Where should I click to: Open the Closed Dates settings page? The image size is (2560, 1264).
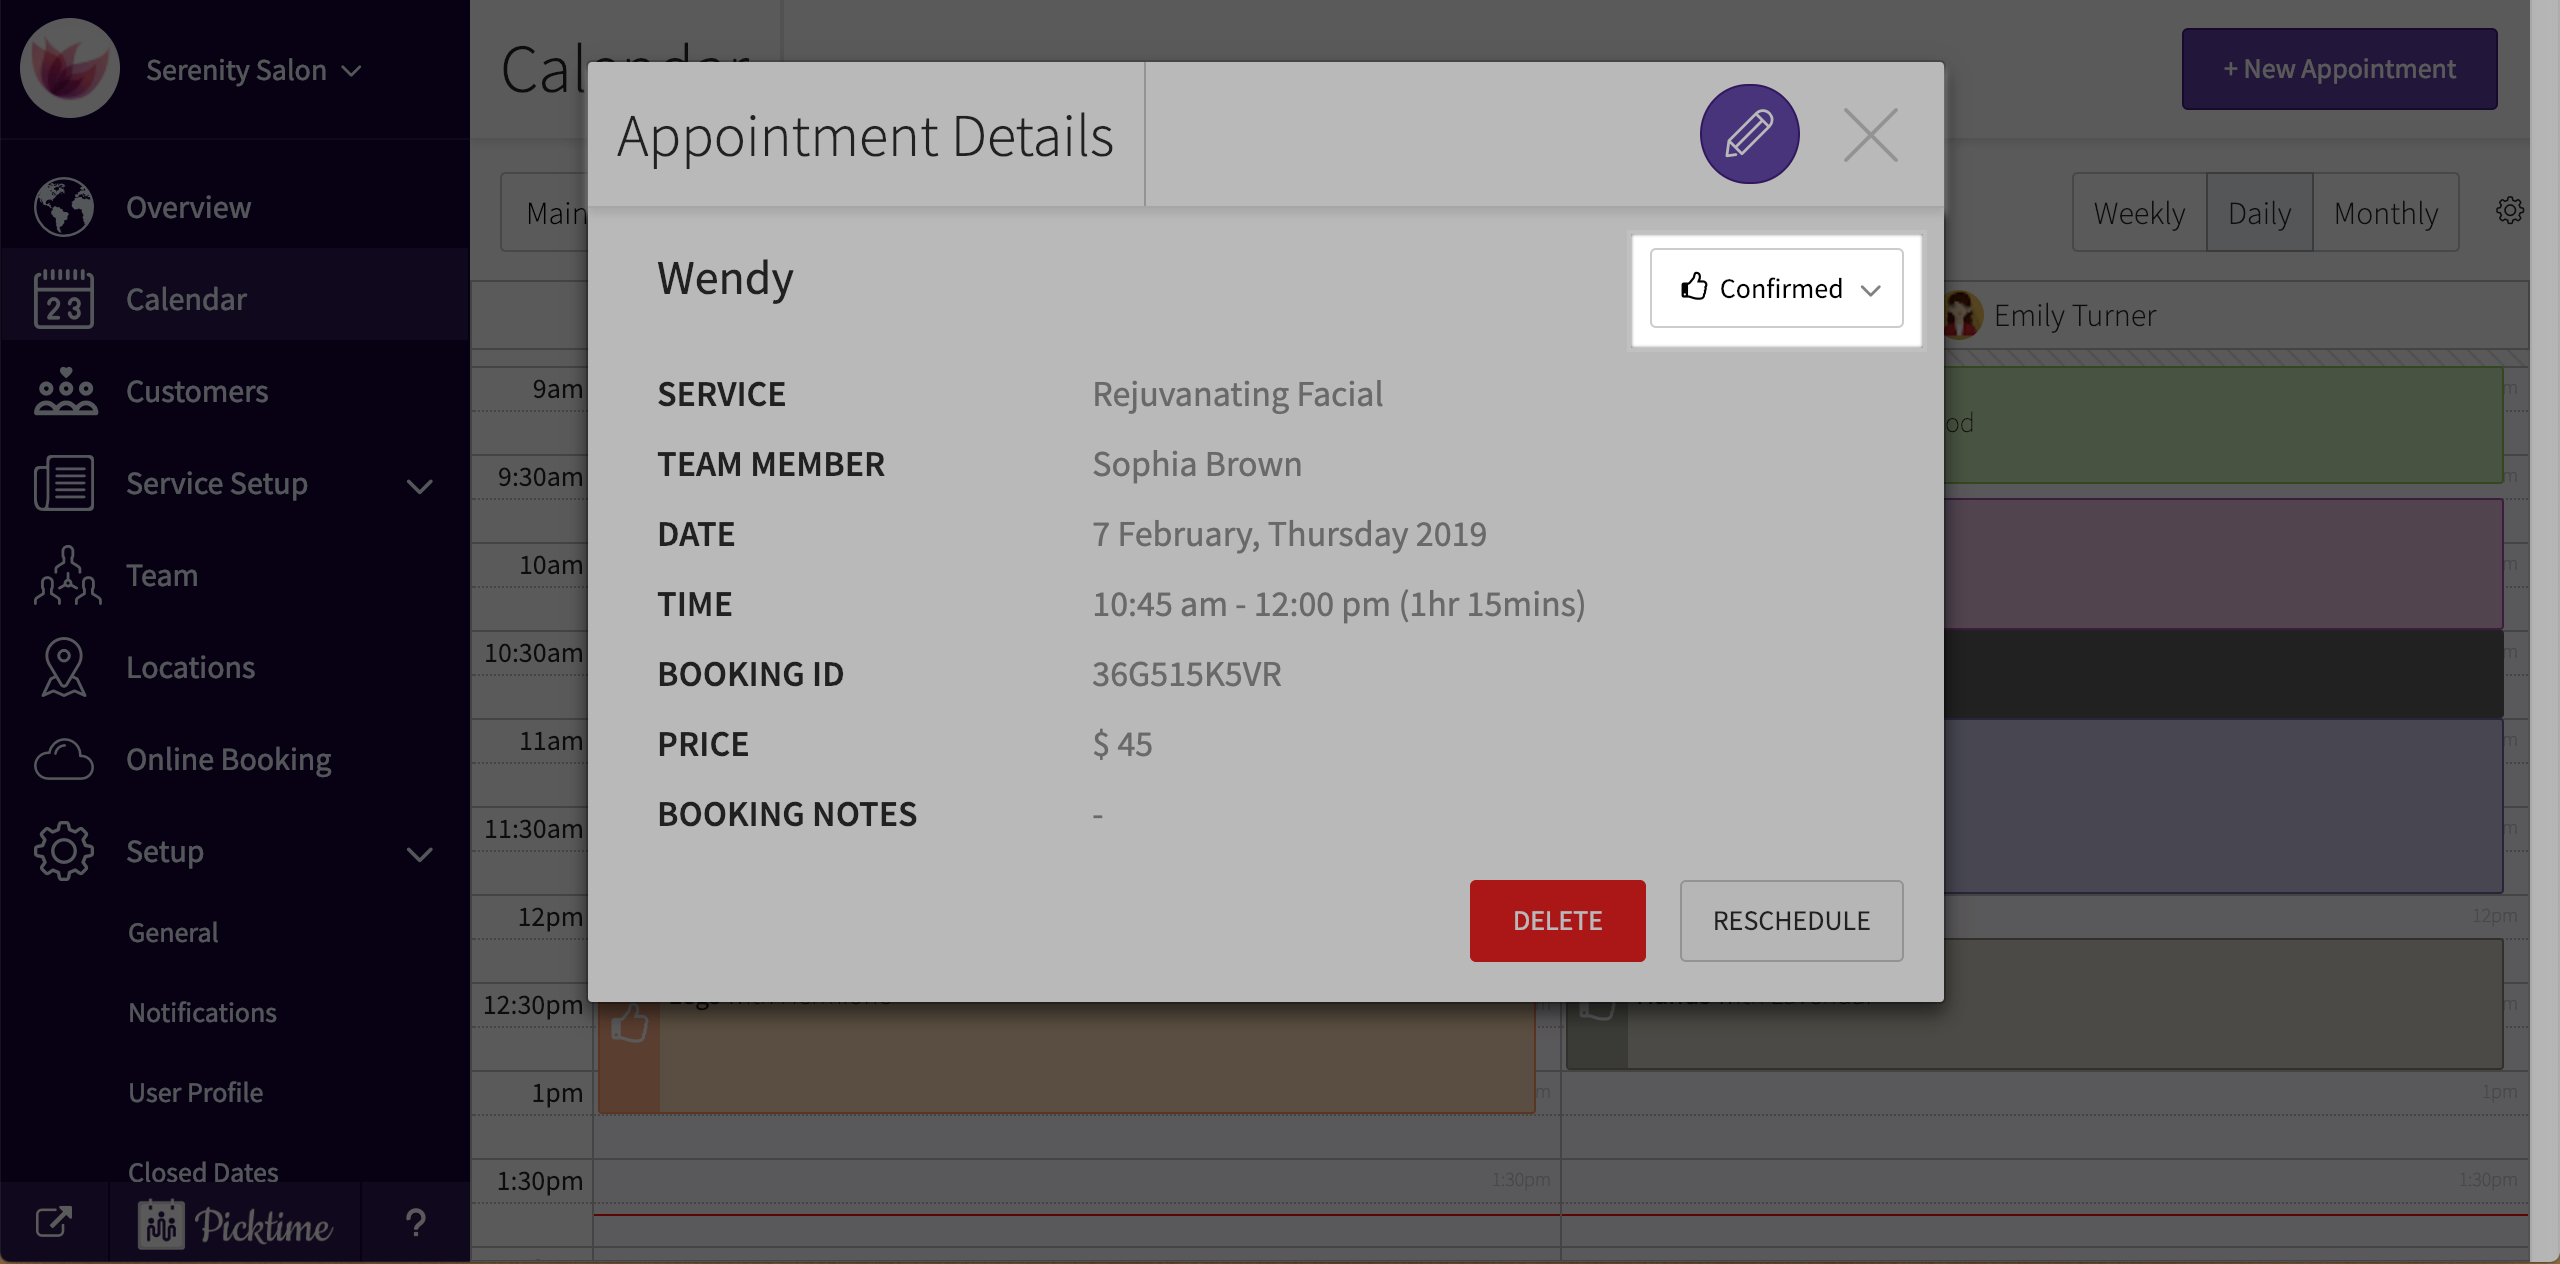(203, 1171)
